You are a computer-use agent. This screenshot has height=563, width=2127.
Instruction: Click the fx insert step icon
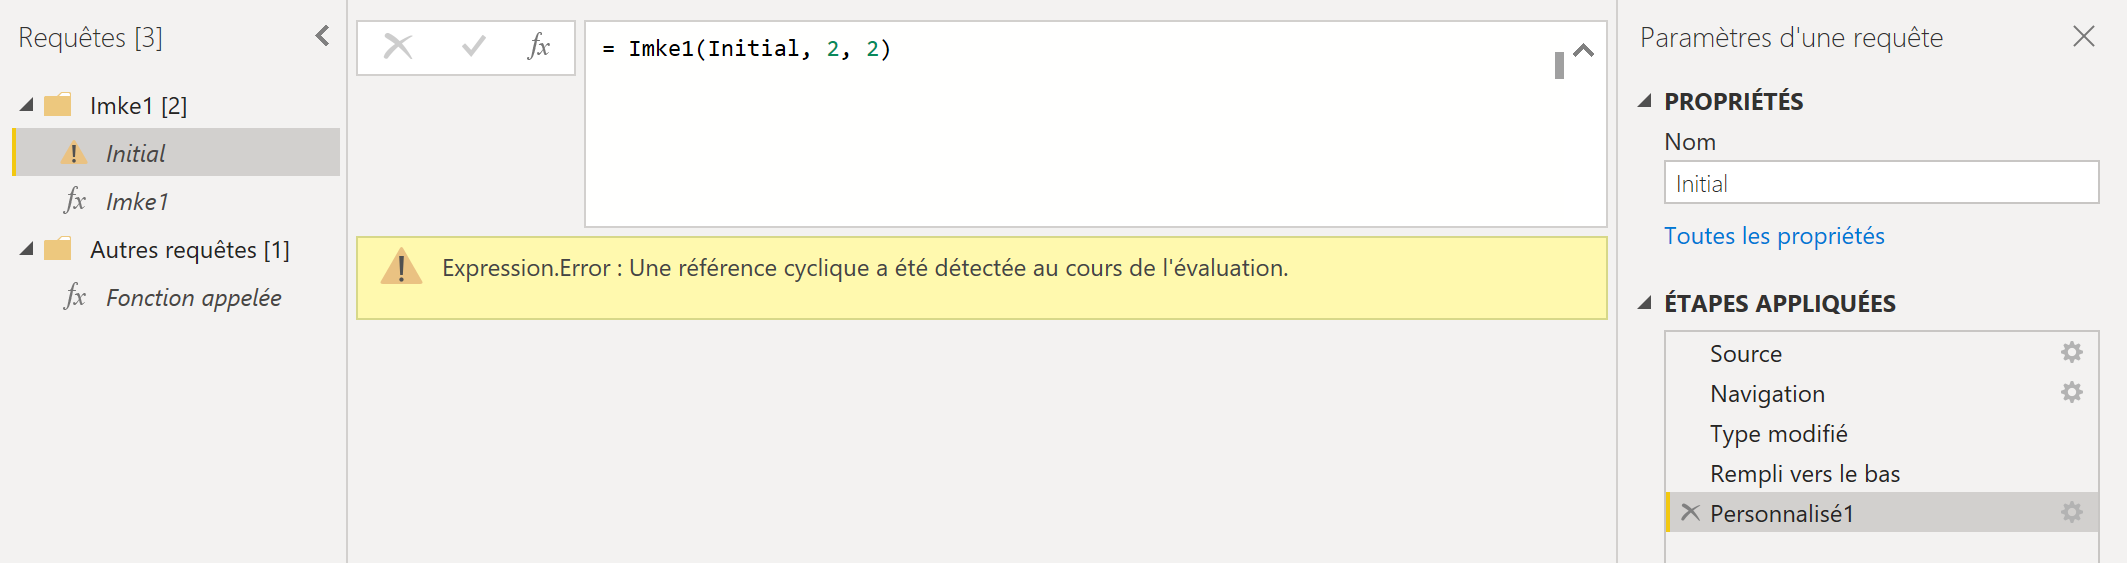click(x=538, y=46)
